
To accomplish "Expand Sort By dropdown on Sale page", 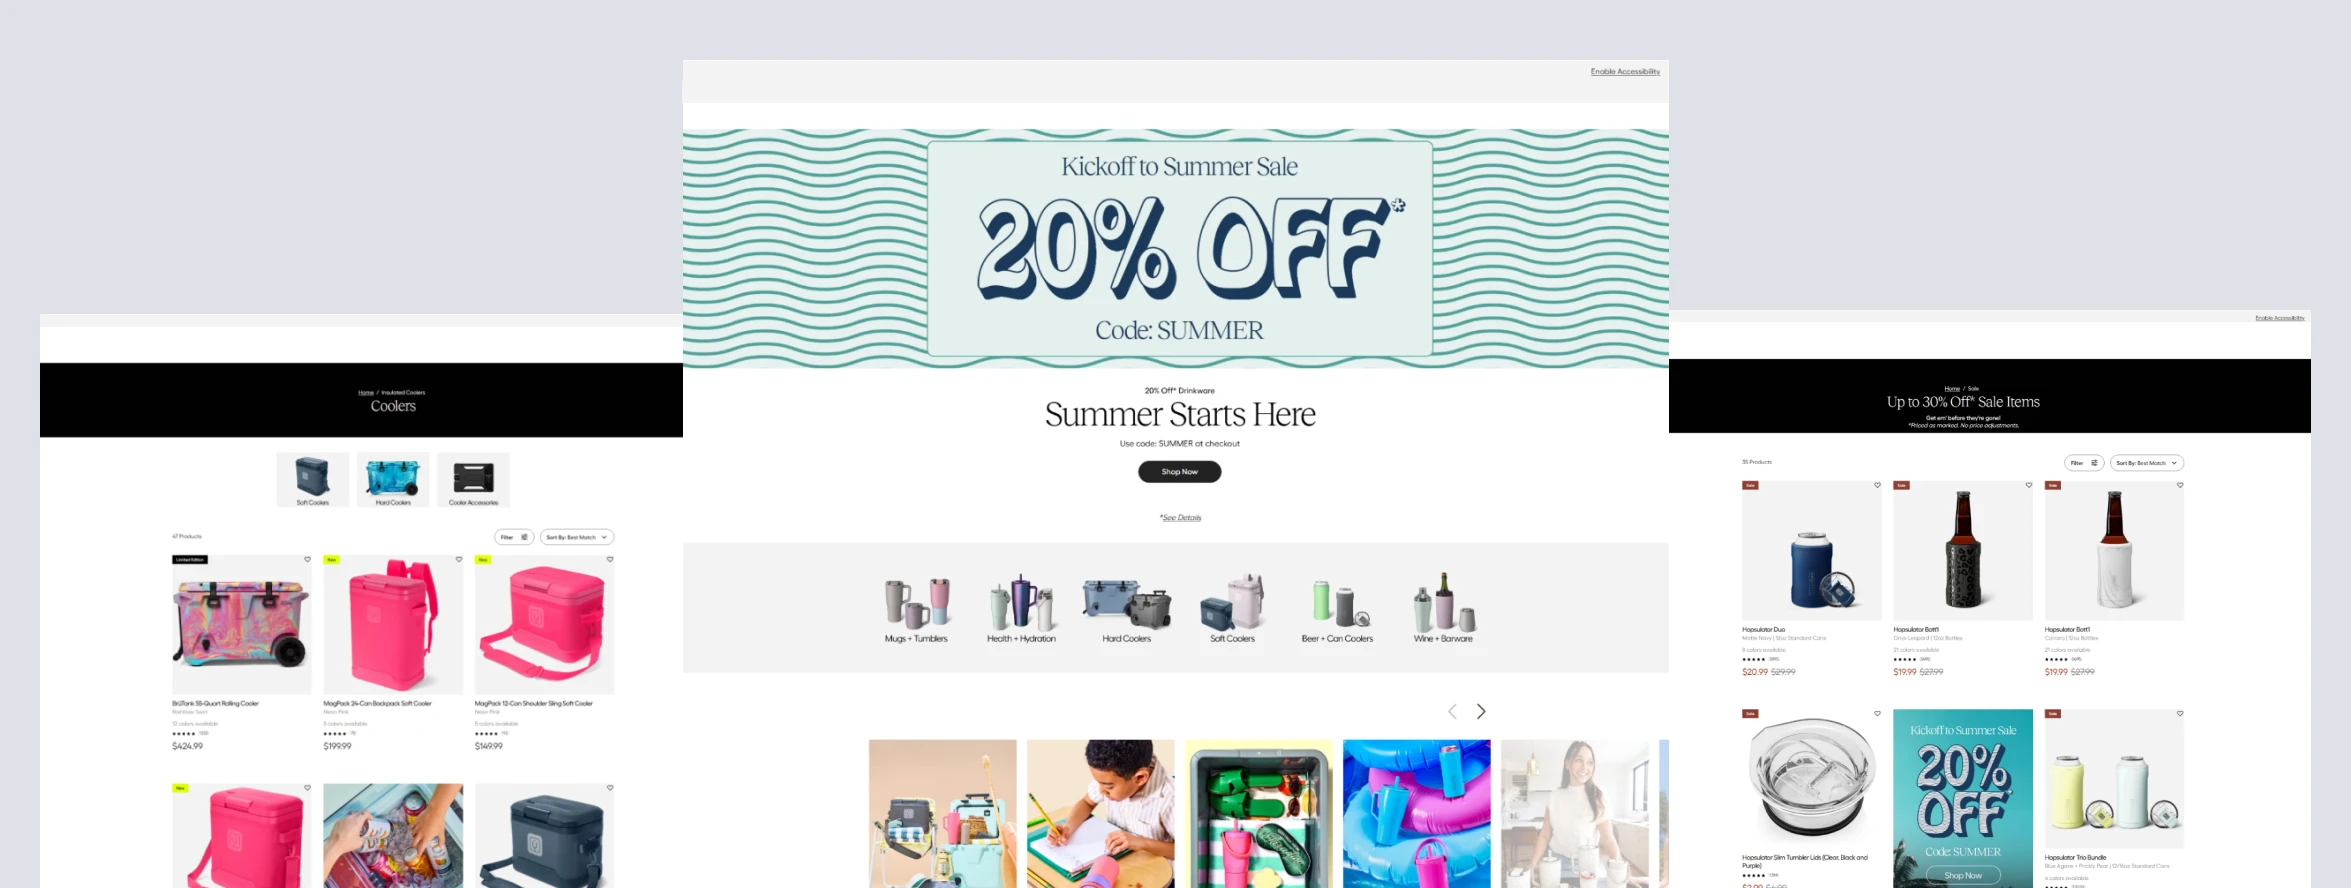I will pos(2147,463).
